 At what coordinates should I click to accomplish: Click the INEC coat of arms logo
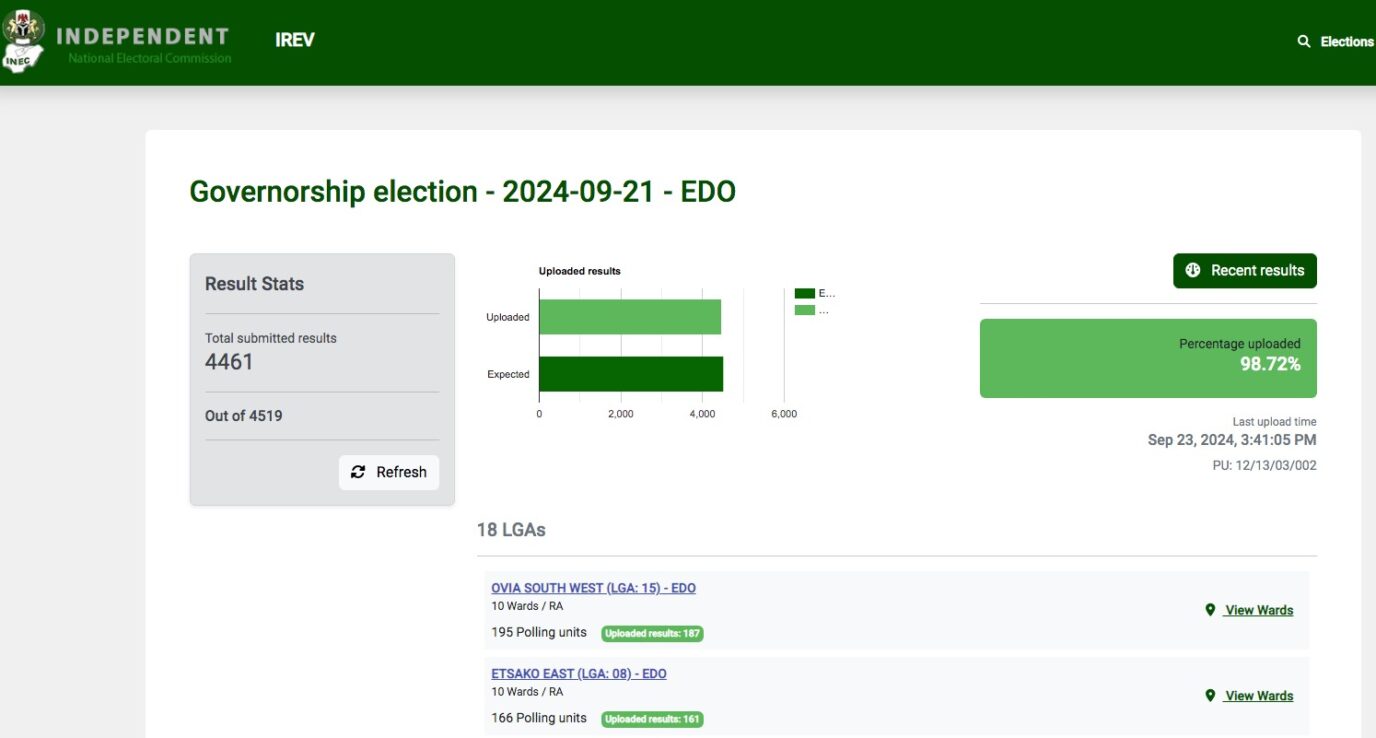point(23,38)
